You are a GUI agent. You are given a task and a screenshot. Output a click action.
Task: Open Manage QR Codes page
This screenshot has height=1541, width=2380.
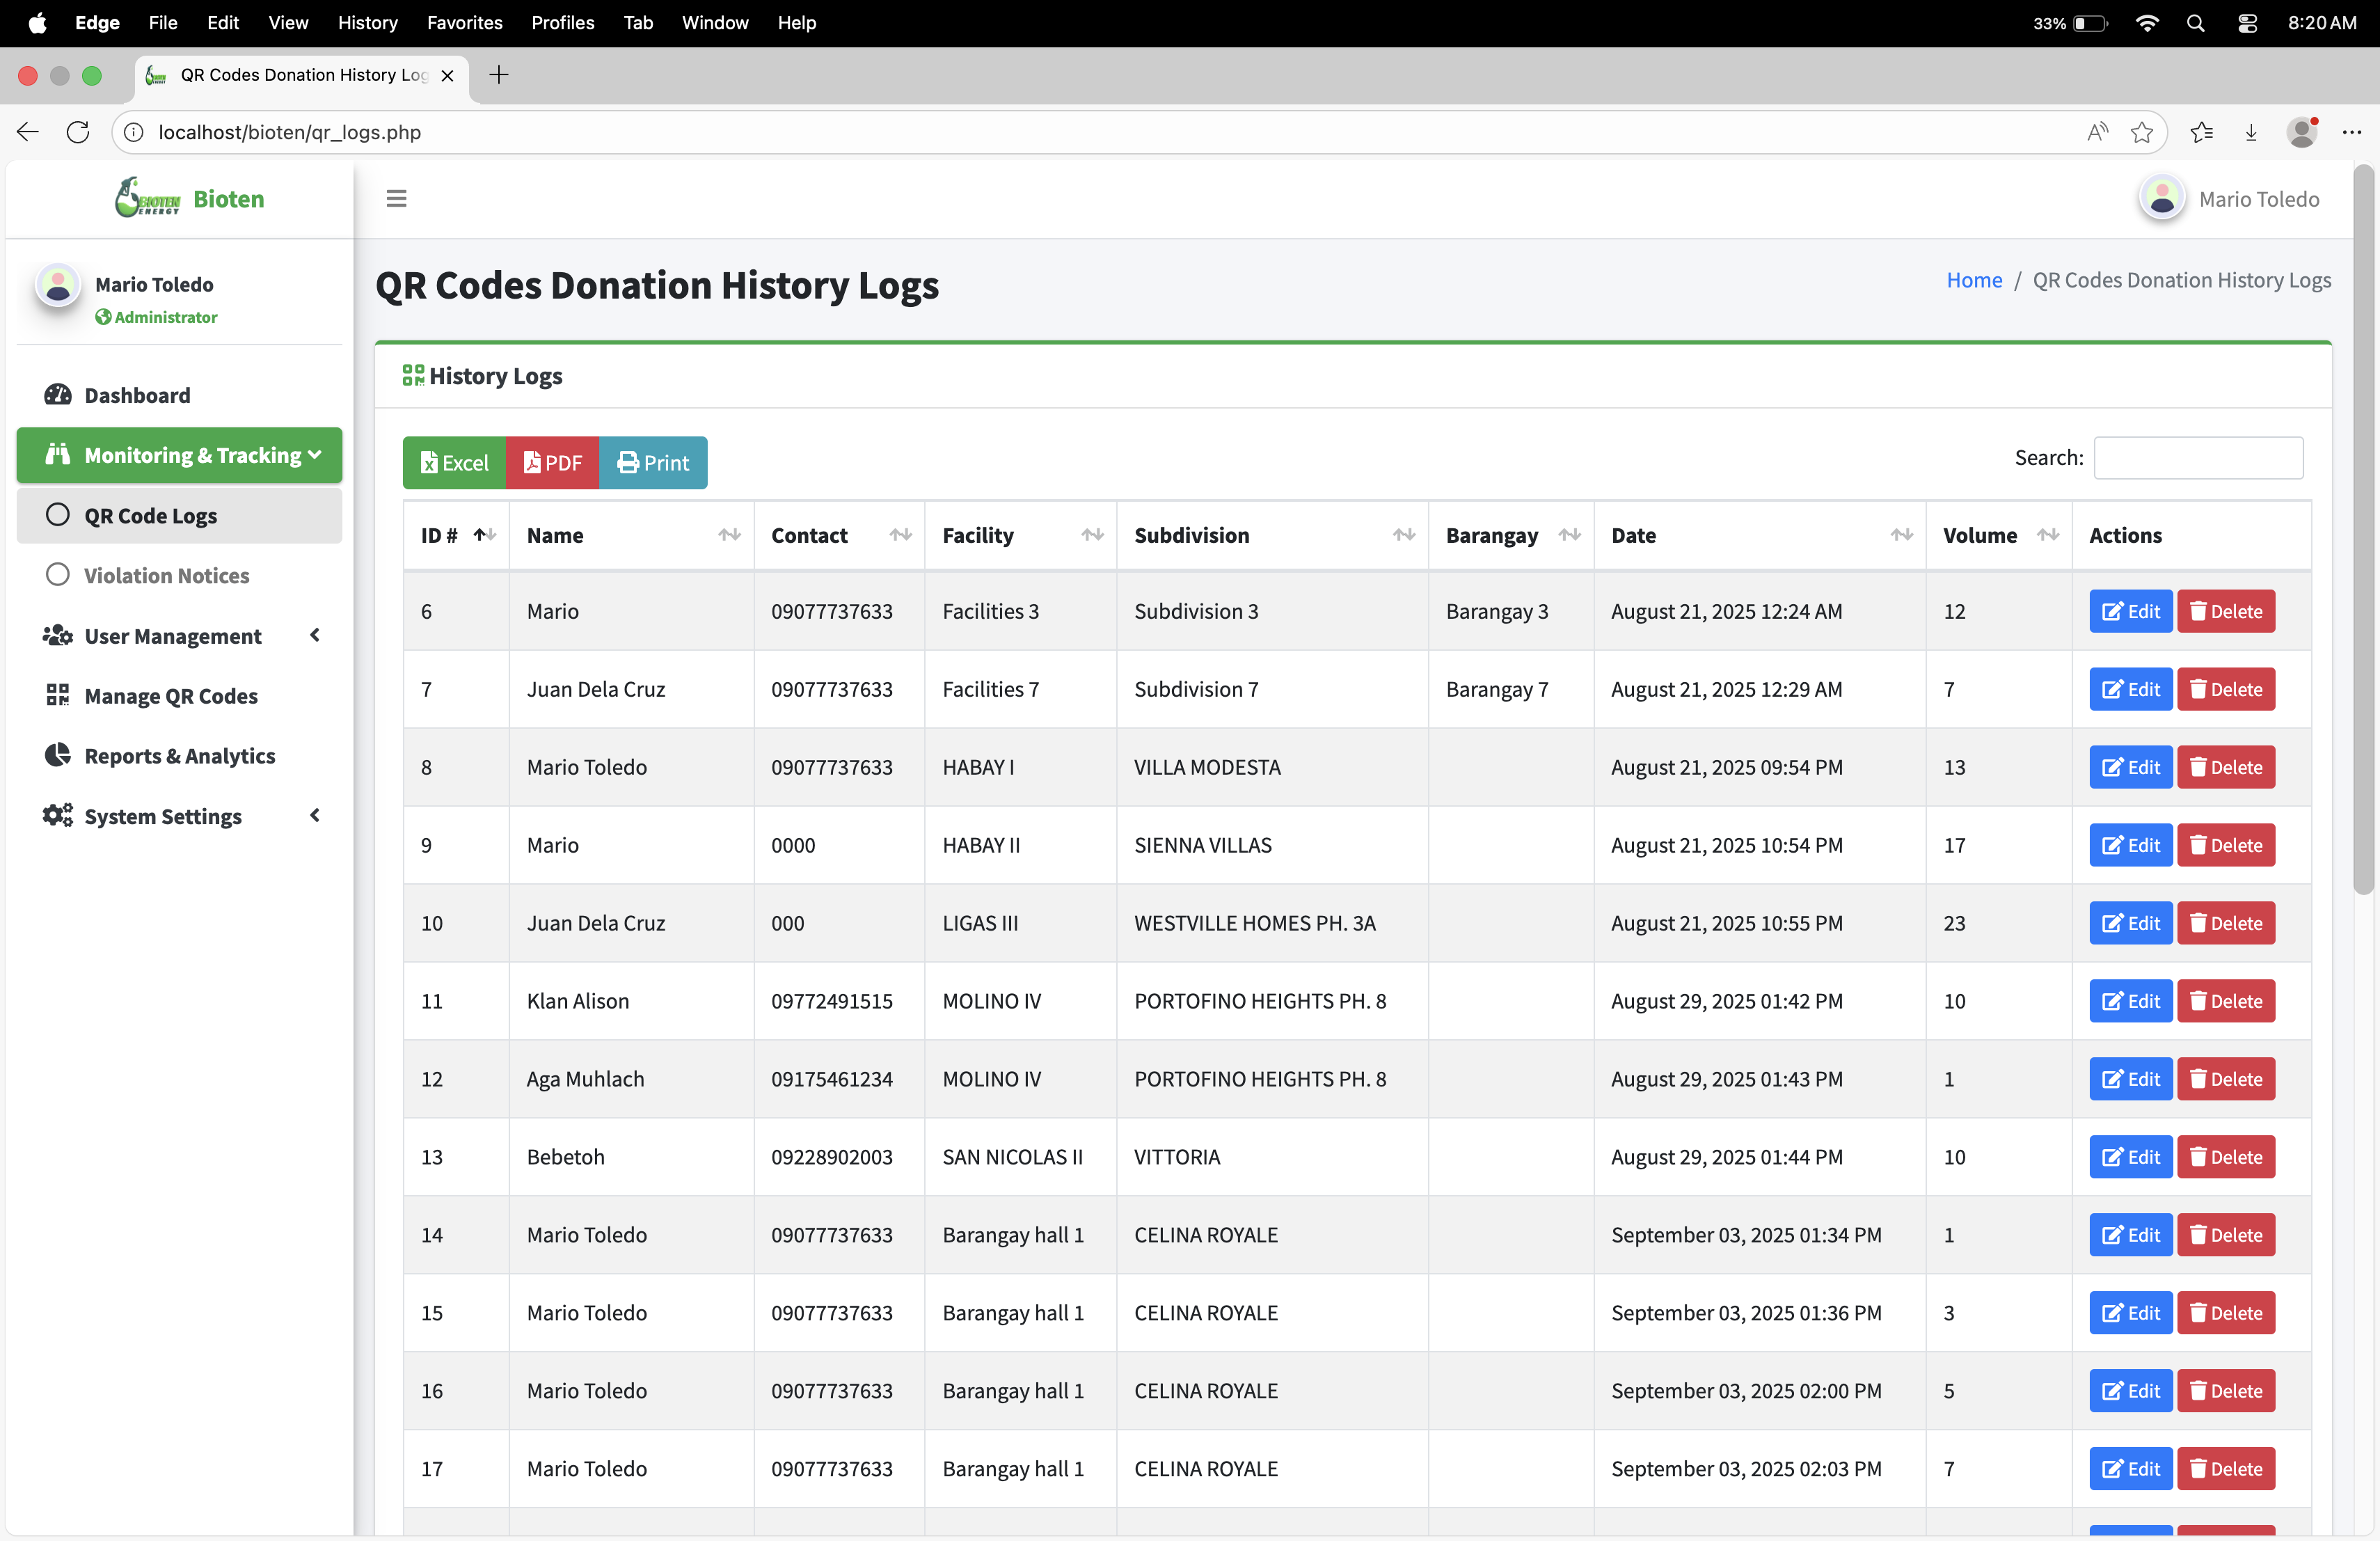[170, 696]
